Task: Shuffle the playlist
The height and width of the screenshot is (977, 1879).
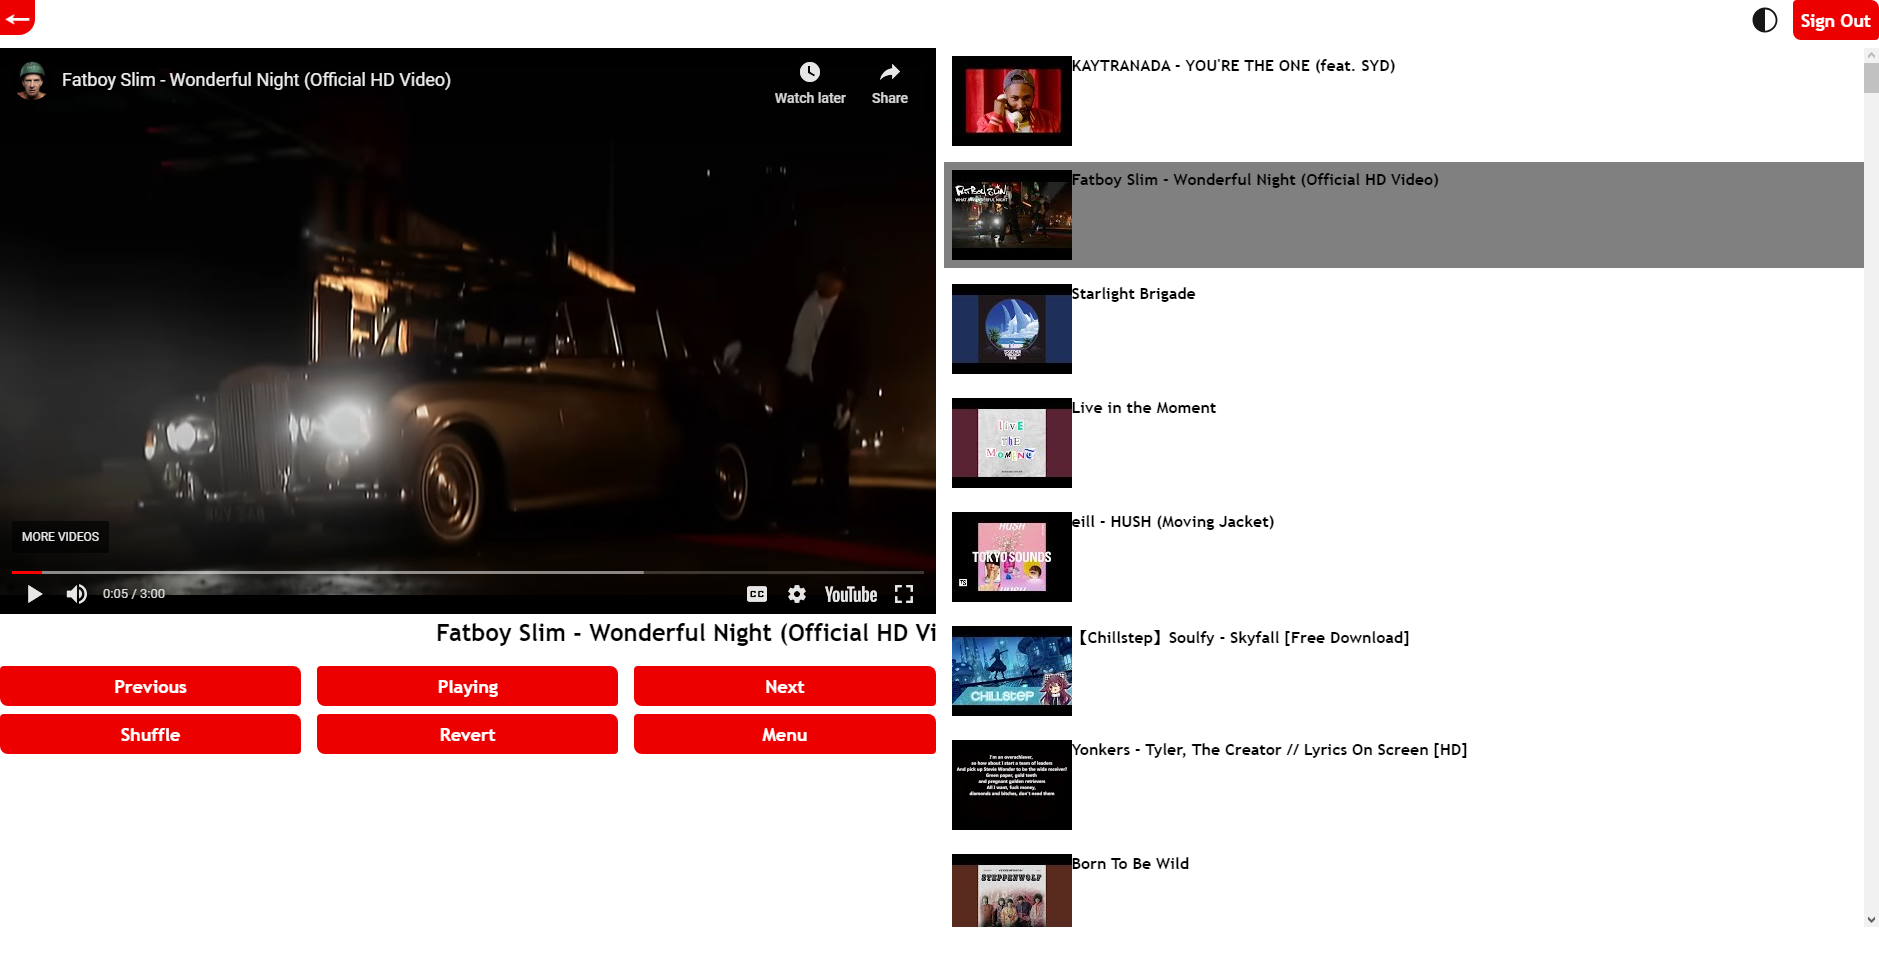Action: point(150,734)
